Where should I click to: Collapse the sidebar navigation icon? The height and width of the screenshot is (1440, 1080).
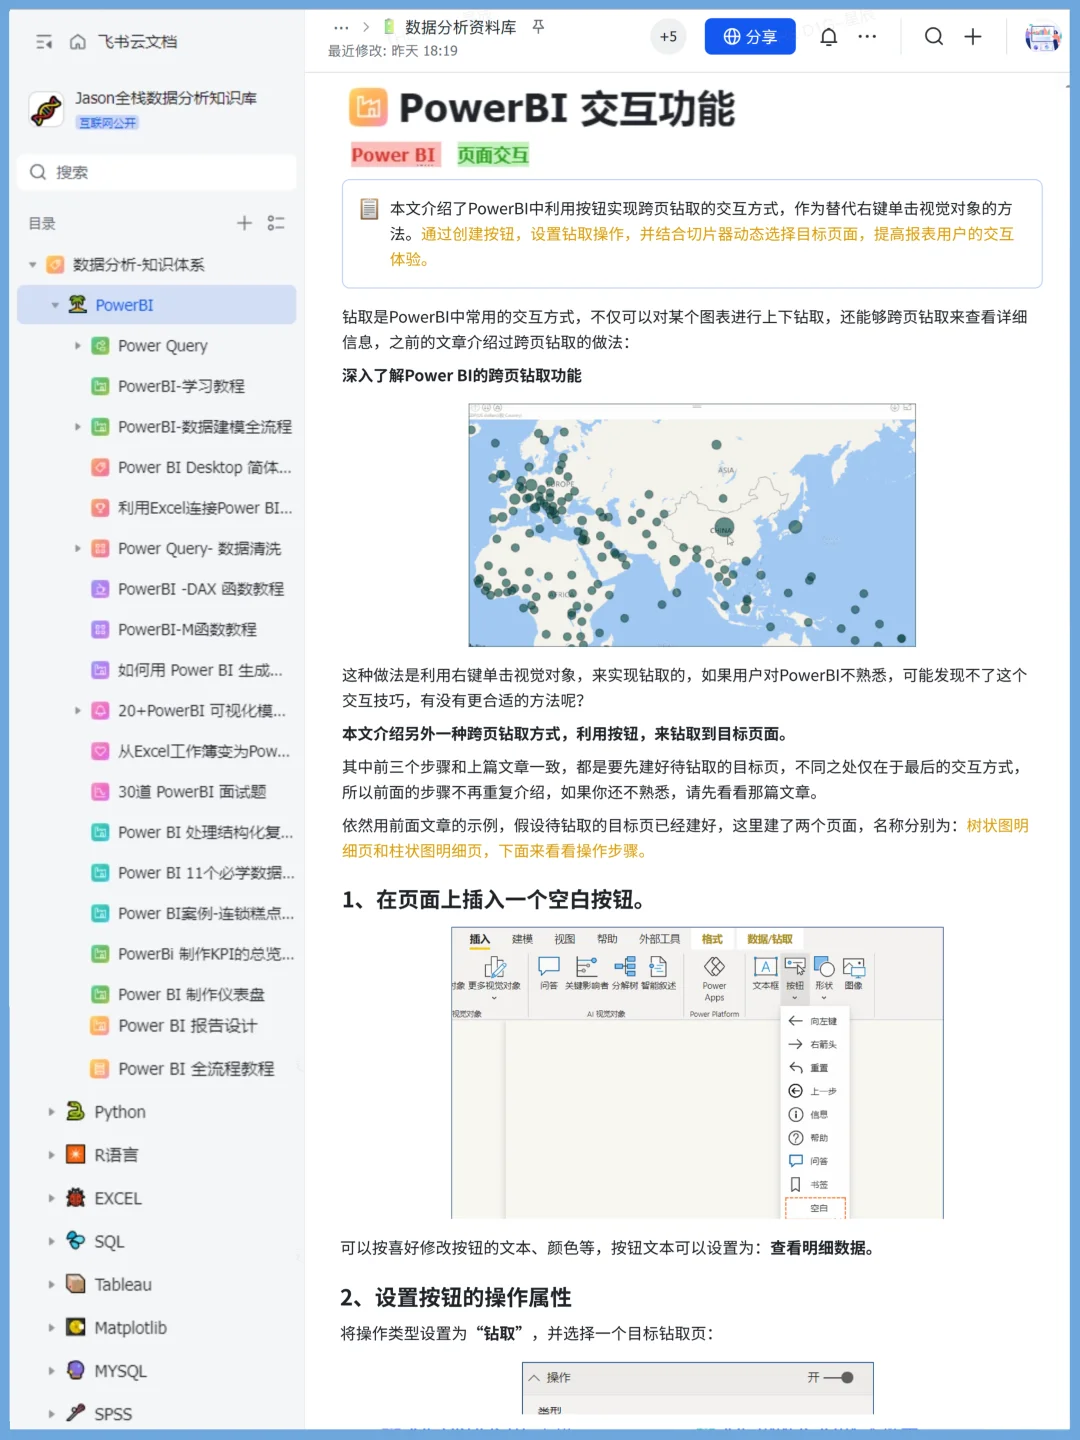coord(44,42)
